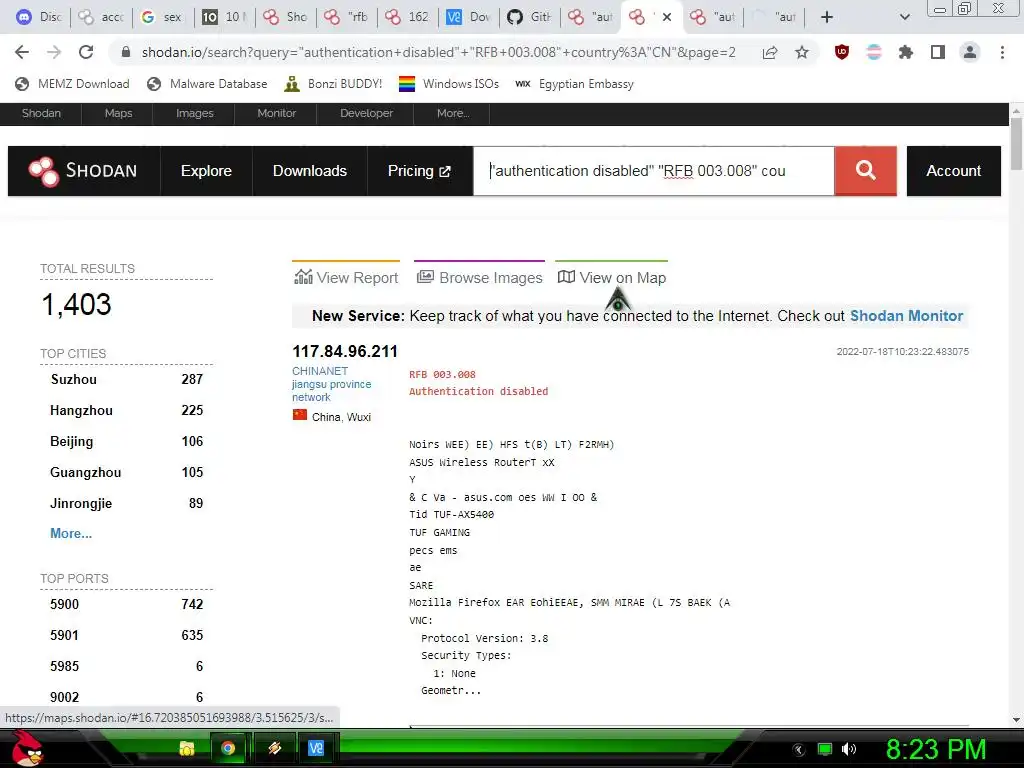Open the Extensions puzzle icon

[905, 52]
